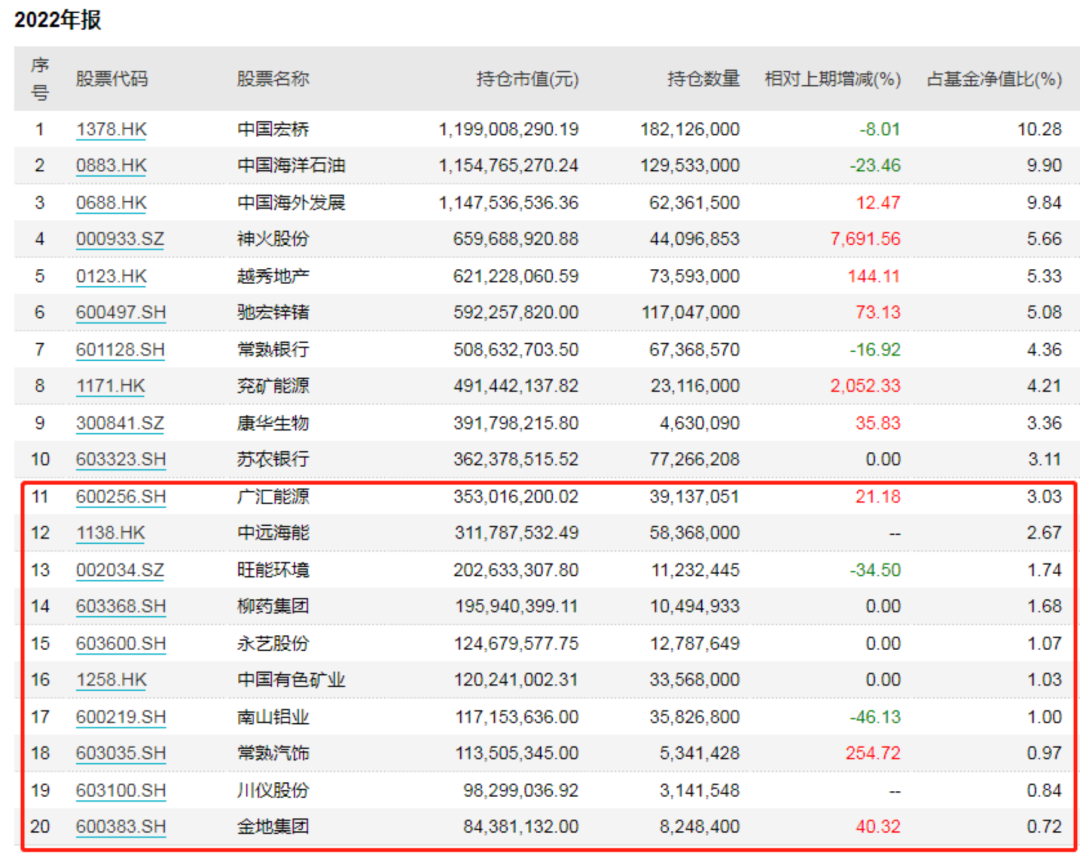Viewport: 1080px width, 861px height.
Task: Click the 0883.HK stock code link
Action: (x=111, y=166)
